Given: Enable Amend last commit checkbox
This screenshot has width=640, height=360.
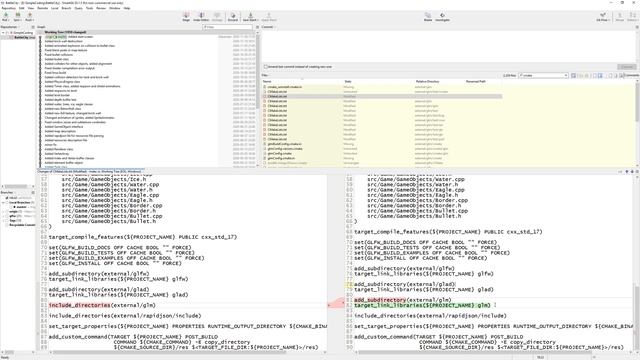Looking at the screenshot, I should point(266,67).
